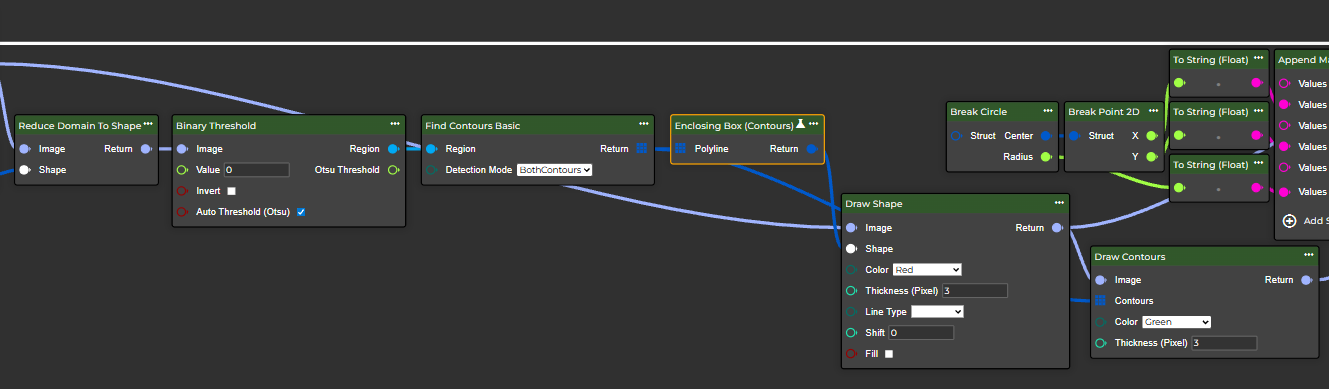
Task: Uncheck Auto Threshold (Otsu) checkbox
Action: (x=301, y=212)
